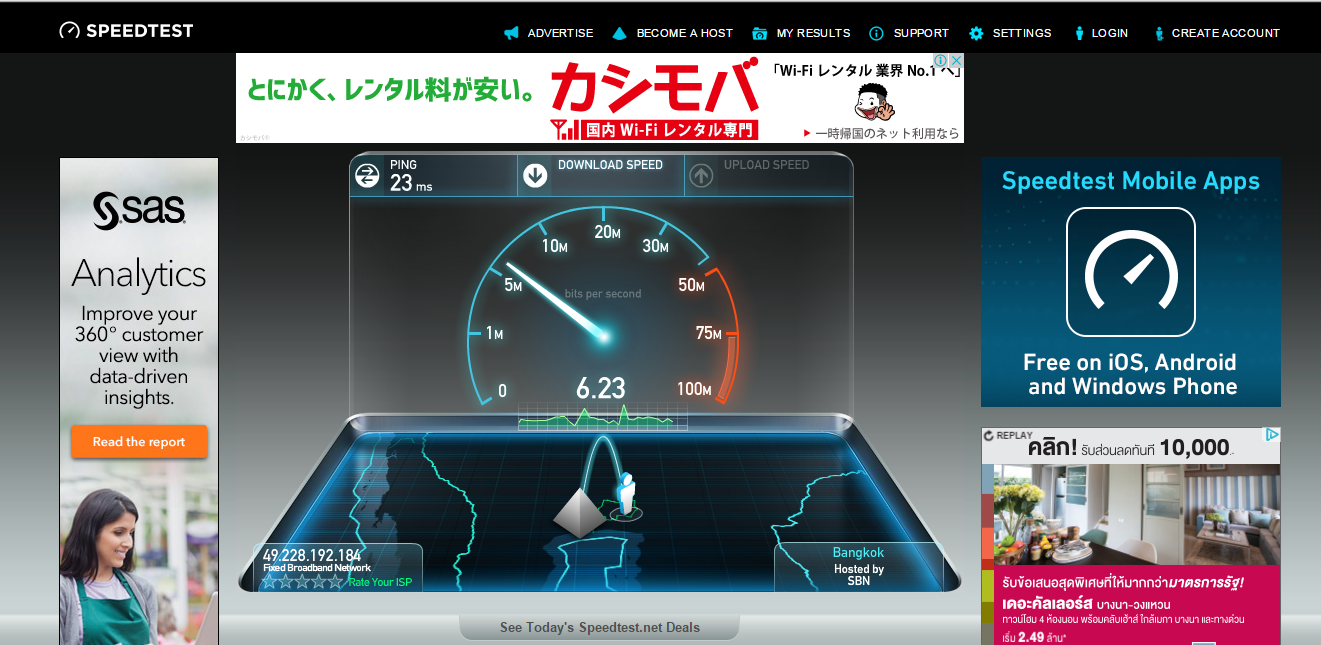This screenshot has height=645, width=1321.
Task: Rate ISP with the third star
Action: [303, 582]
